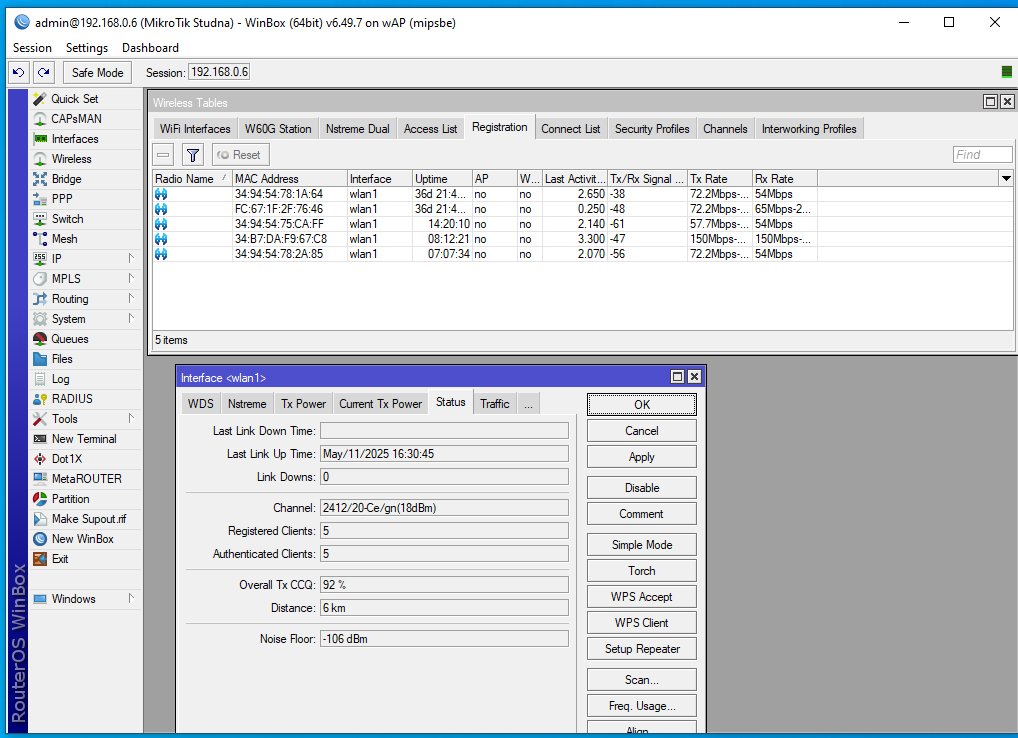1018x738 pixels.
Task: Open the column chooser dropdown in the Registration table
Action: pos(1006,178)
